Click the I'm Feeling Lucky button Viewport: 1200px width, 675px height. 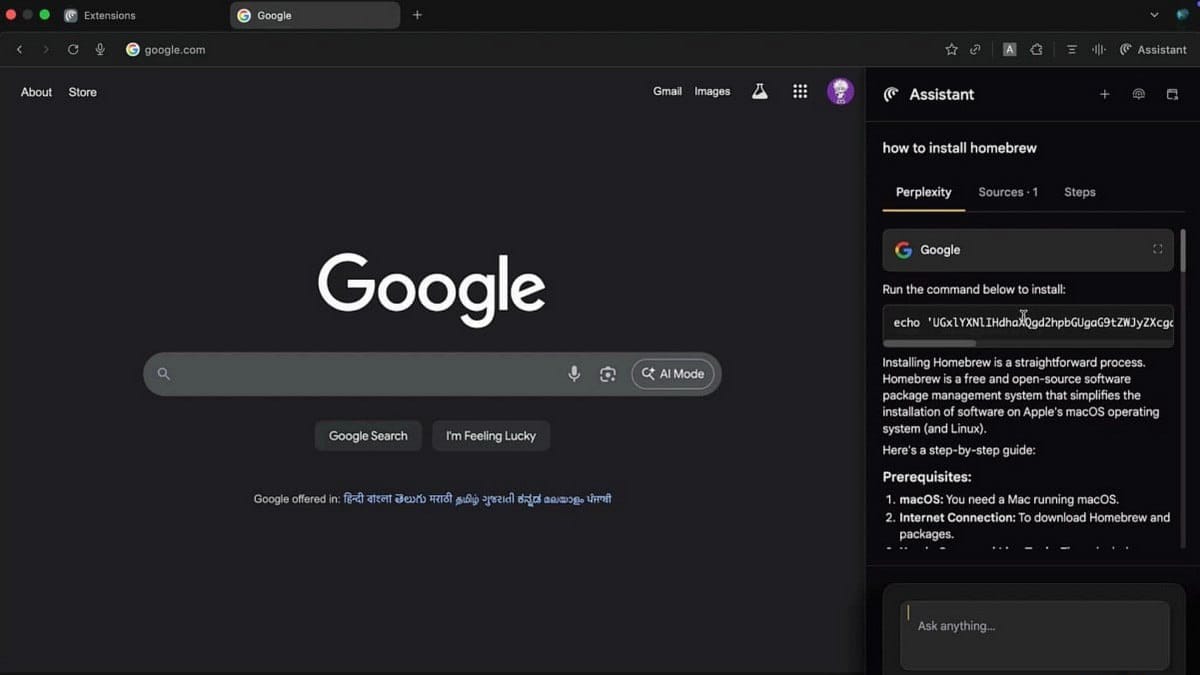[491, 435]
